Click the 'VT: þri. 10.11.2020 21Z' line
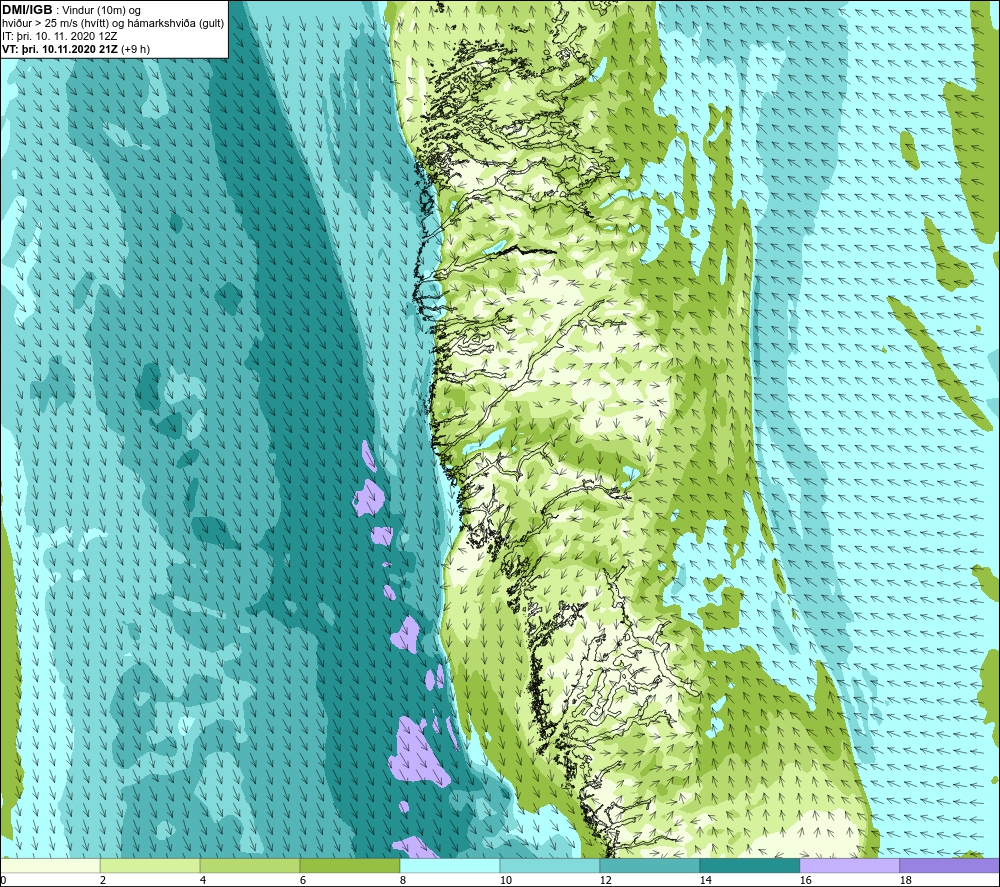This screenshot has width=1000, height=887. point(59,49)
